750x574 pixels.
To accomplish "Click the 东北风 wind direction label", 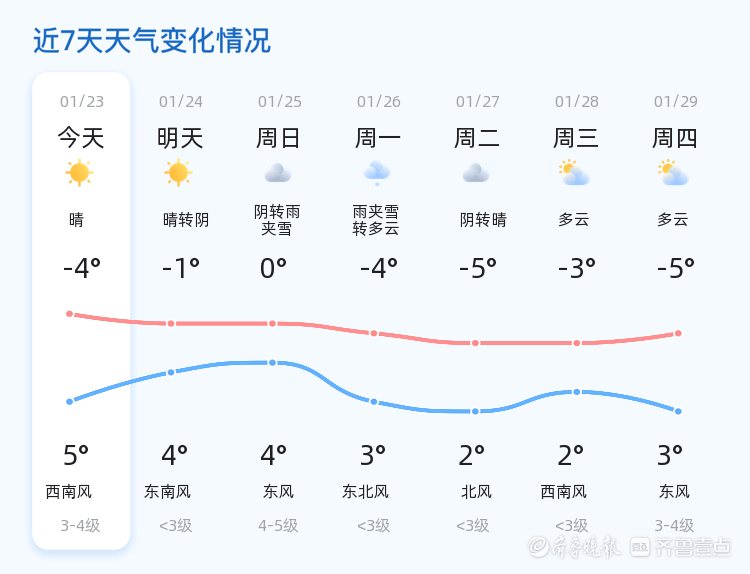I will pyautogui.click(x=365, y=492).
